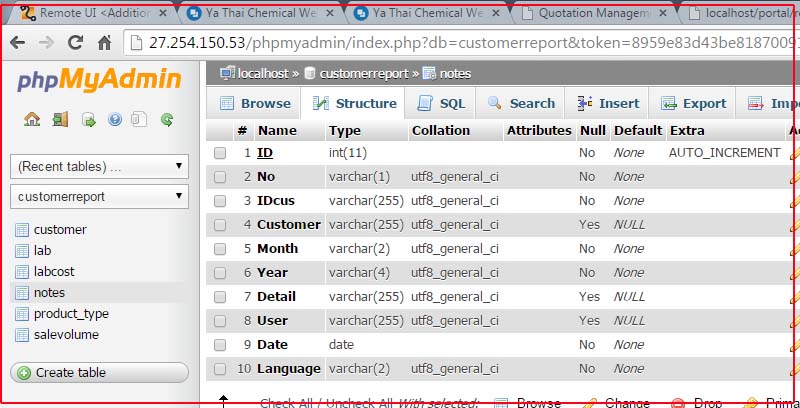Open the phpMyAdmin home icon
This screenshot has width=800, height=408.
tap(32, 120)
